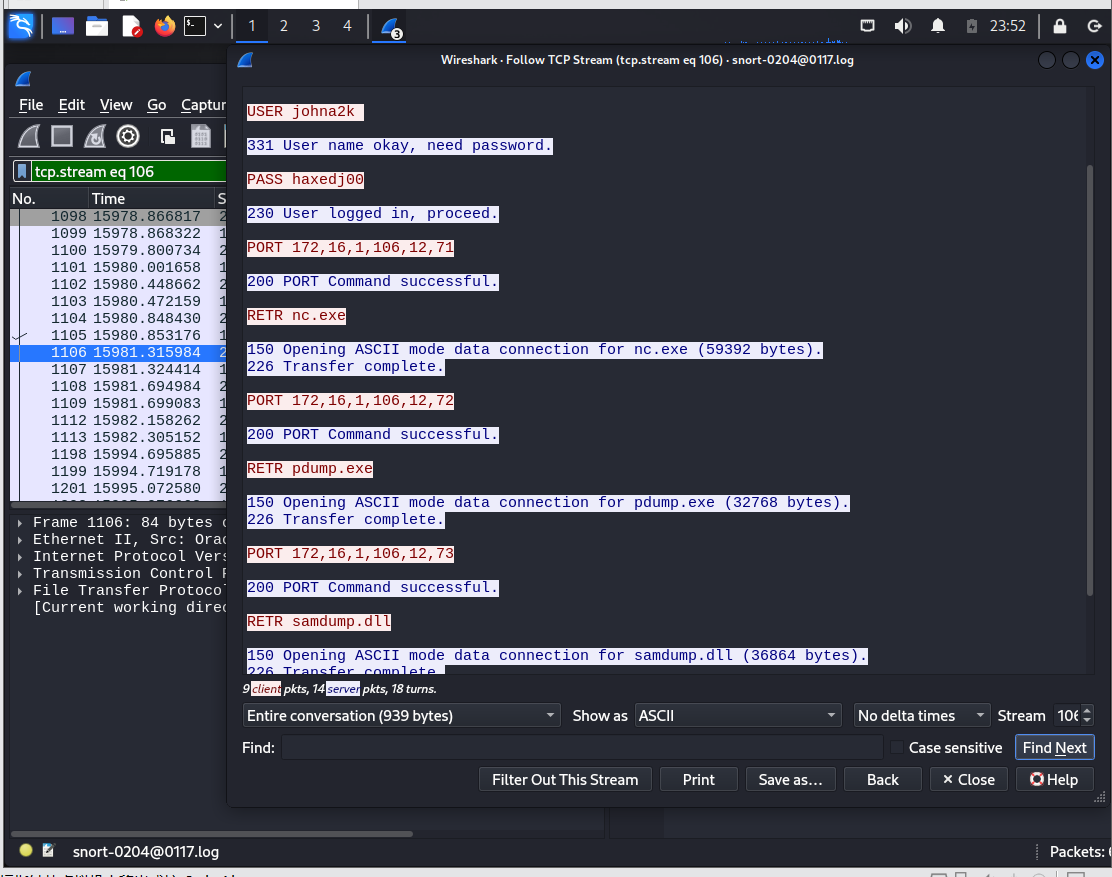
Task: Click the restart capture icon
Action: pyautogui.click(x=95, y=136)
